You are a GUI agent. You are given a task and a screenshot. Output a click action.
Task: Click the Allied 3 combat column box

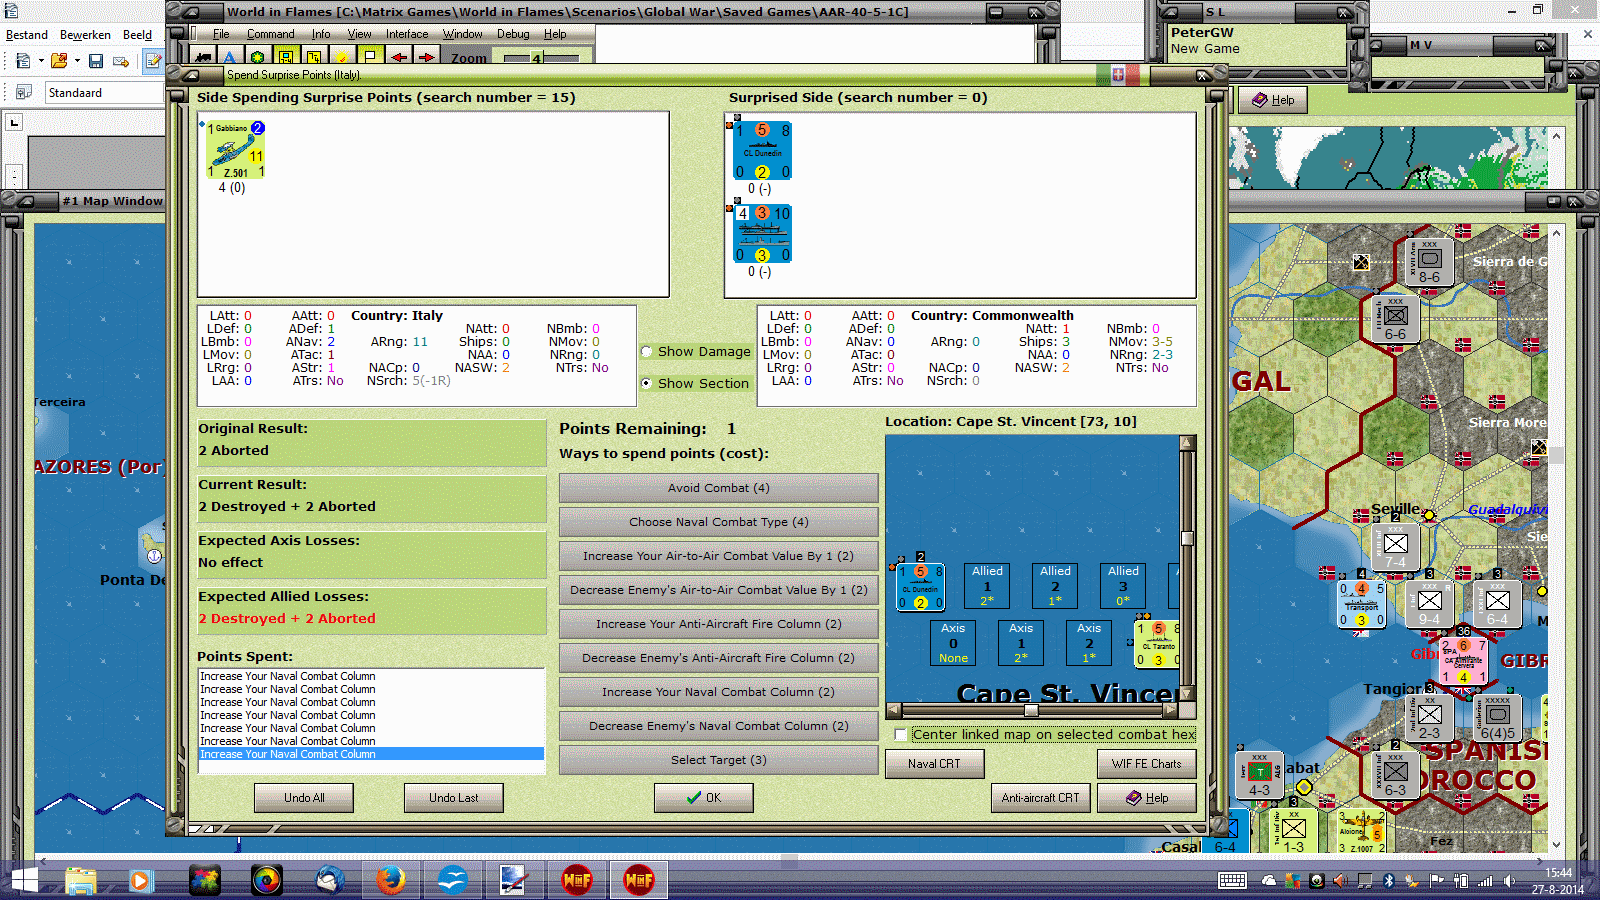1123,586
